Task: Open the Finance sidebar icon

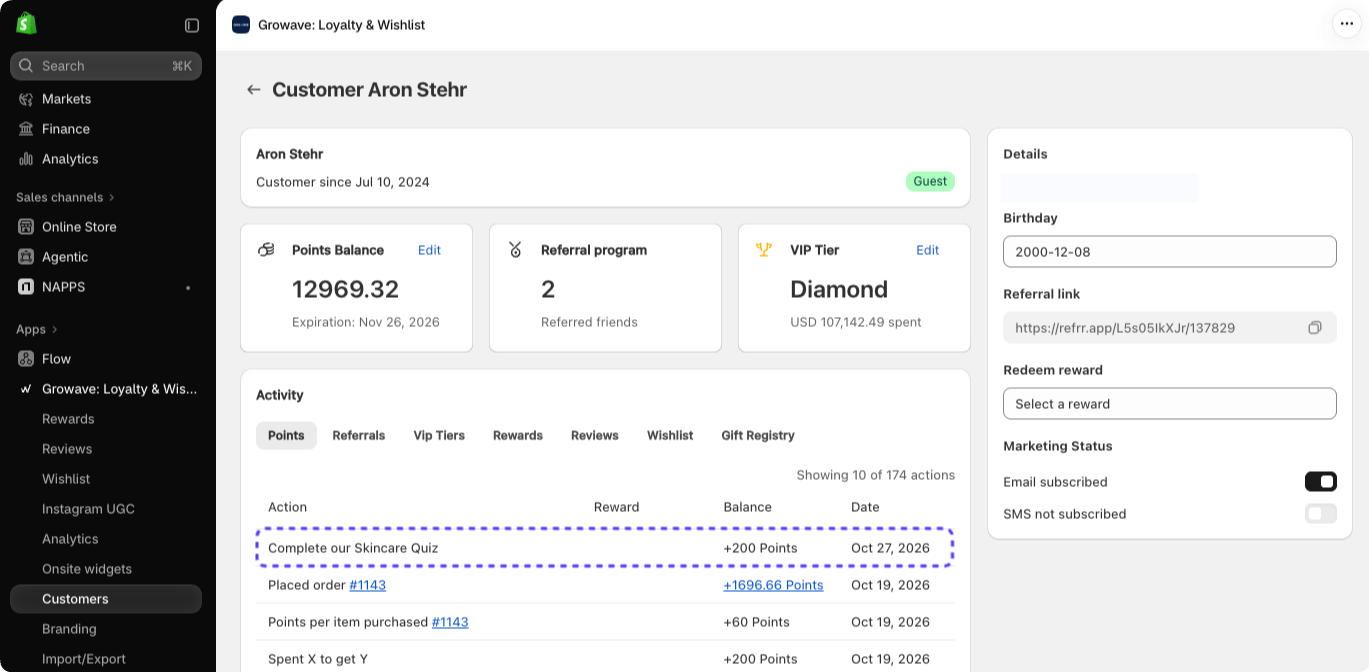Action: click(x=26, y=129)
